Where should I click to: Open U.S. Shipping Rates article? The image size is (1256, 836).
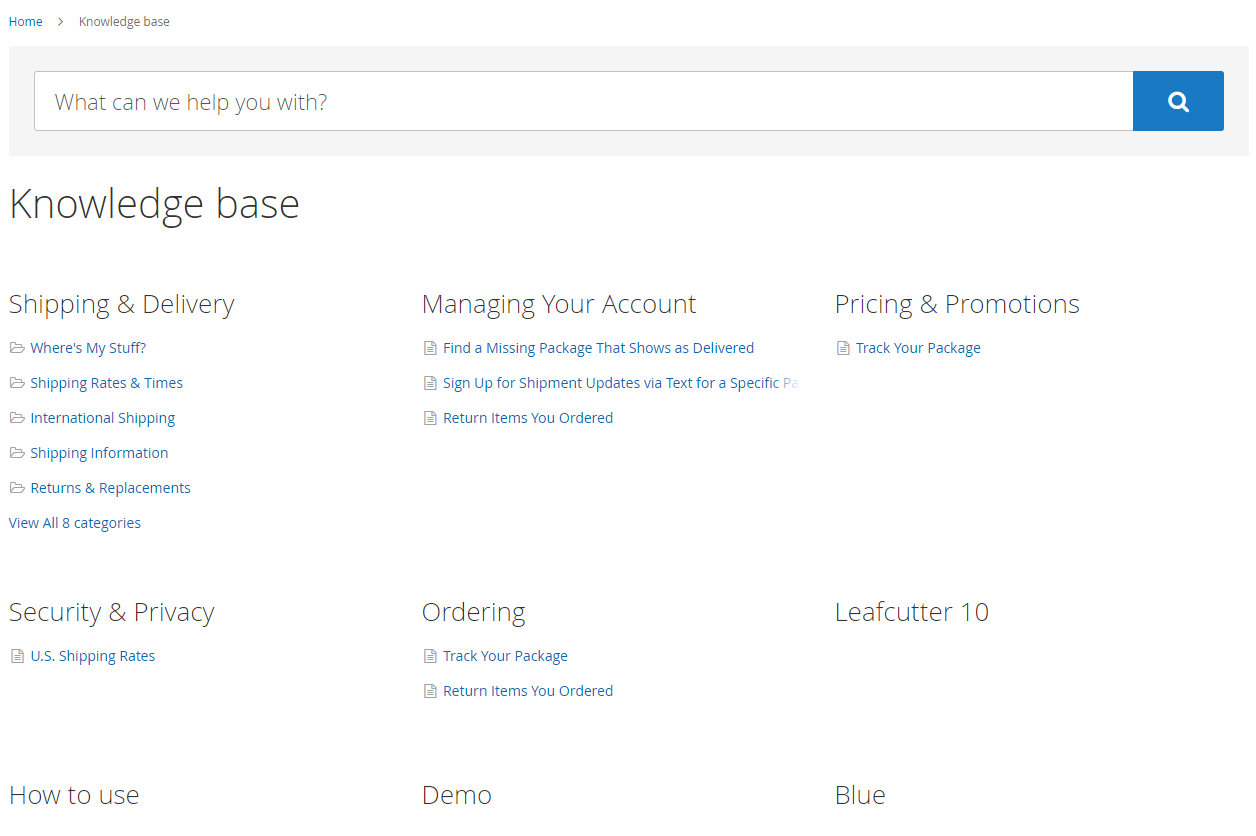(93, 656)
